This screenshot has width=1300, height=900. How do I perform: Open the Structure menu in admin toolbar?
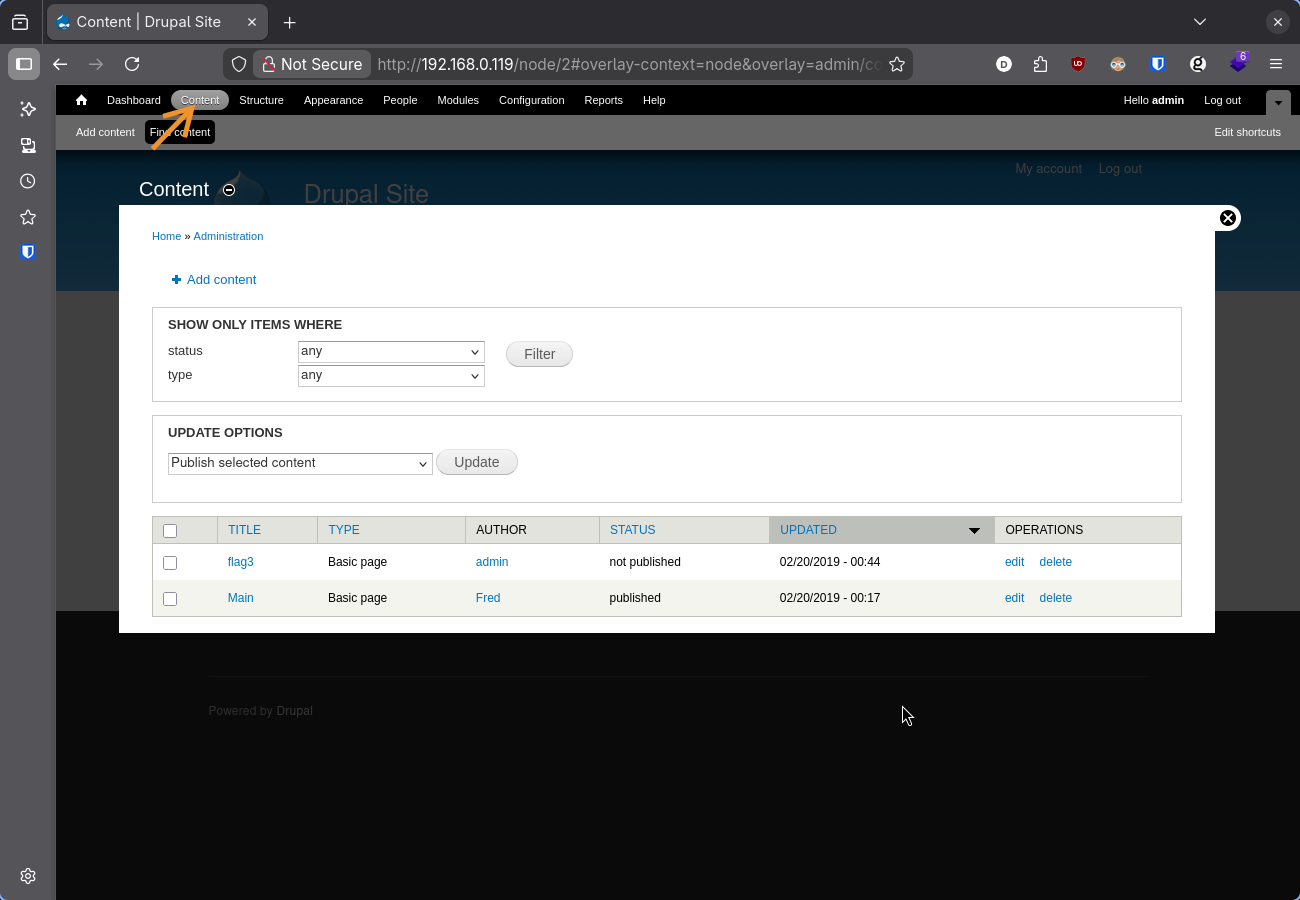pyautogui.click(x=261, y=100)
